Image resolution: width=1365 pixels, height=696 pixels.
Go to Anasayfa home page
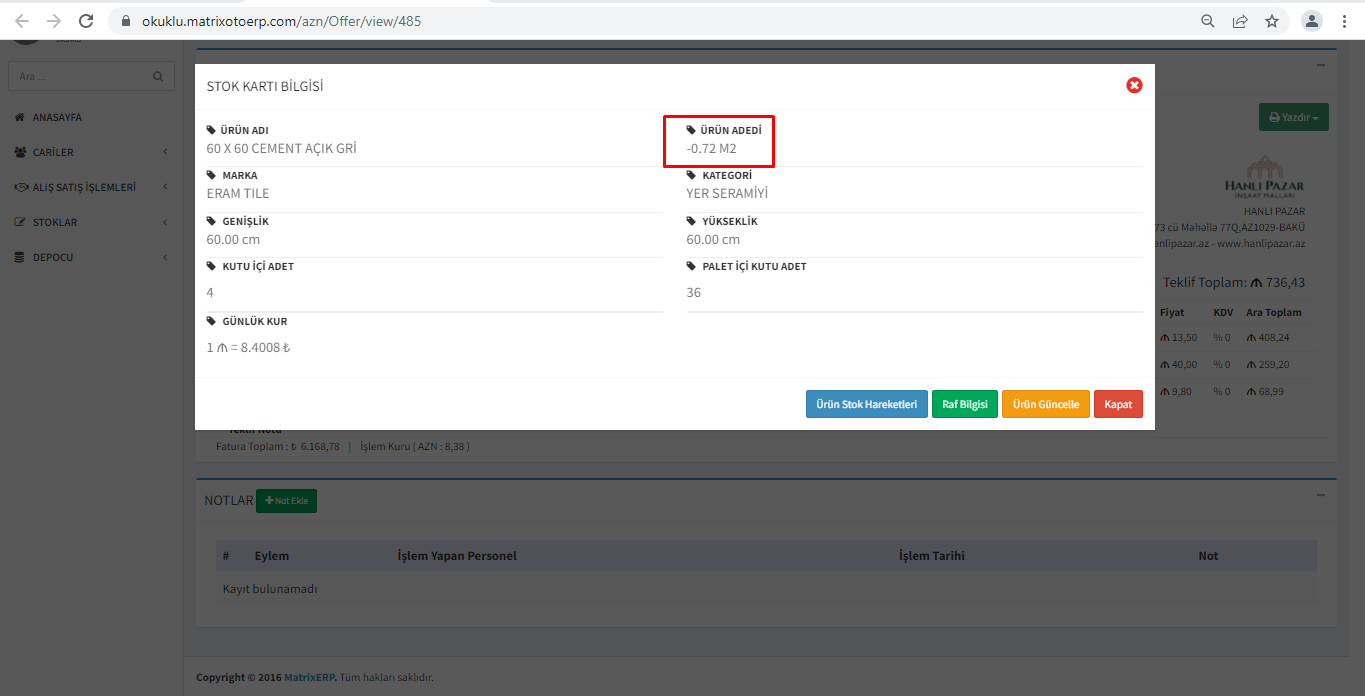pyautogui.click(x=57, y=117)
